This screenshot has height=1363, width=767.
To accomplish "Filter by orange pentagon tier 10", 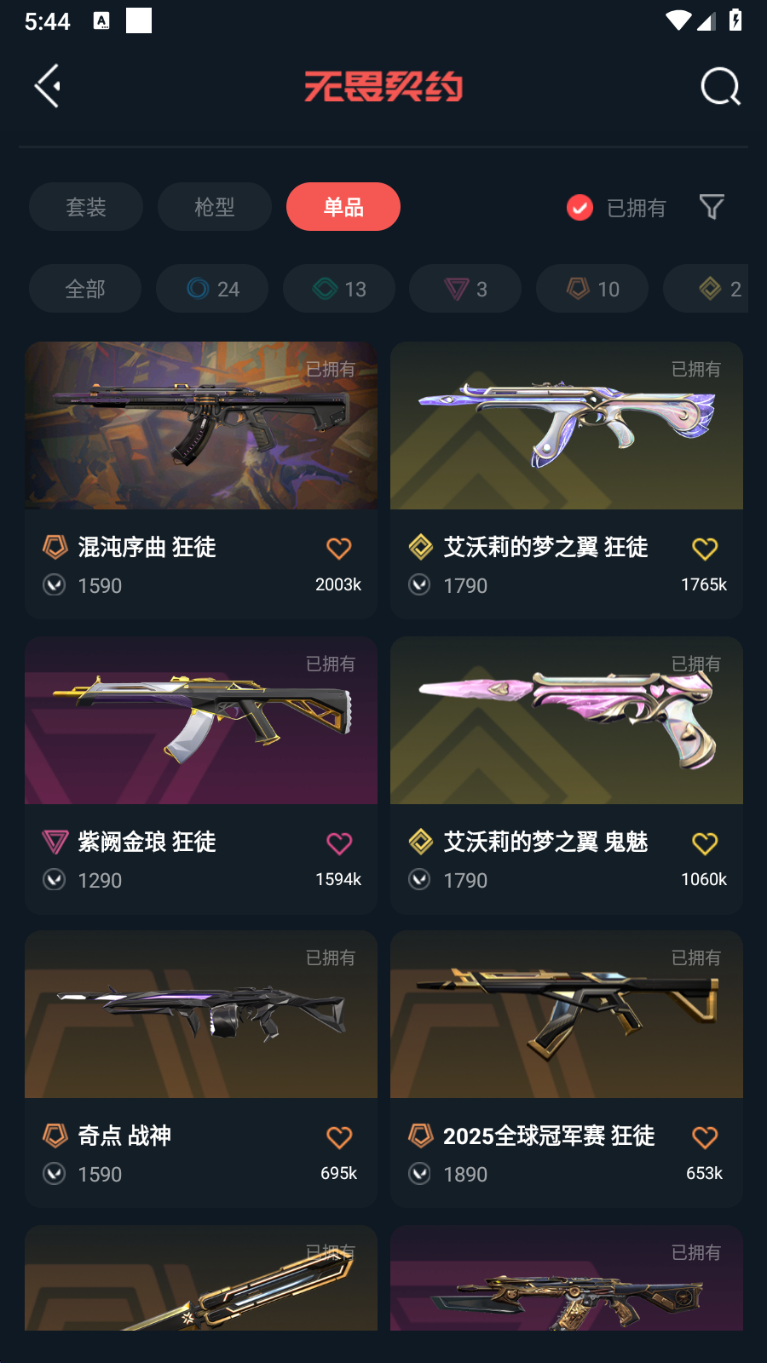I will pyautogui.click(x=592, y=289).
